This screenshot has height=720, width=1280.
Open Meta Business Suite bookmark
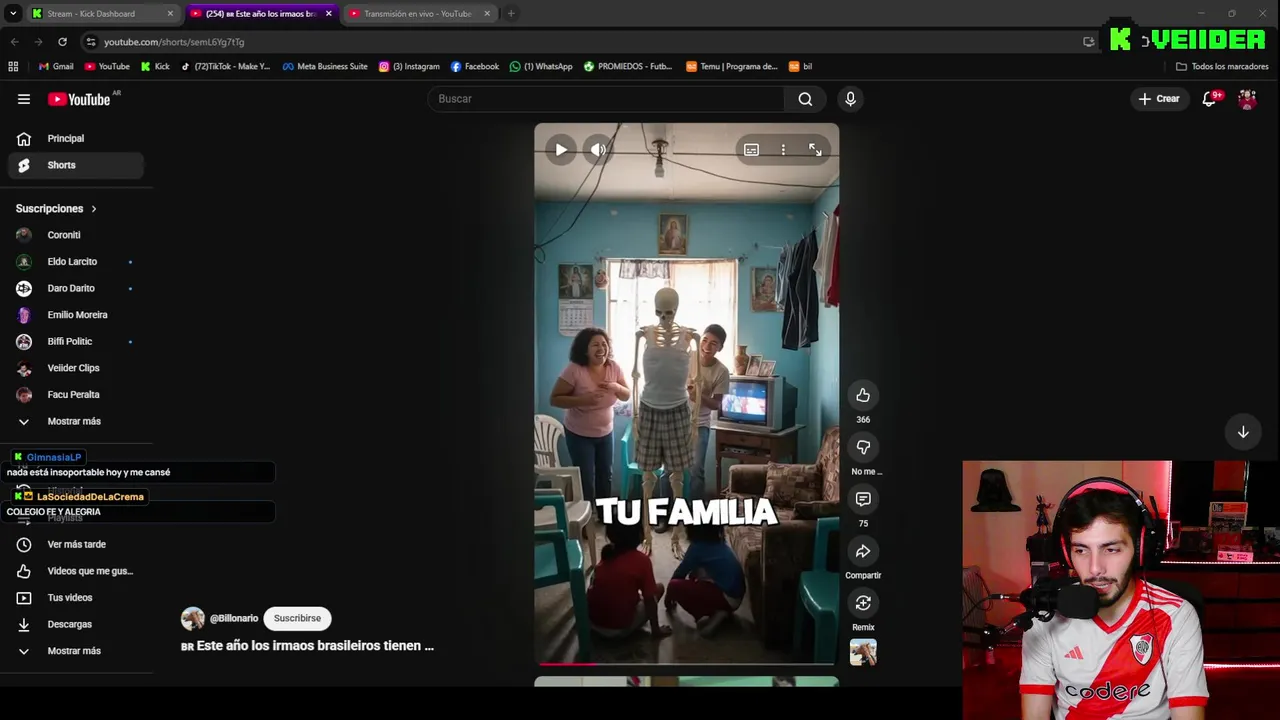pyautogui.click(x=325, y=67)
